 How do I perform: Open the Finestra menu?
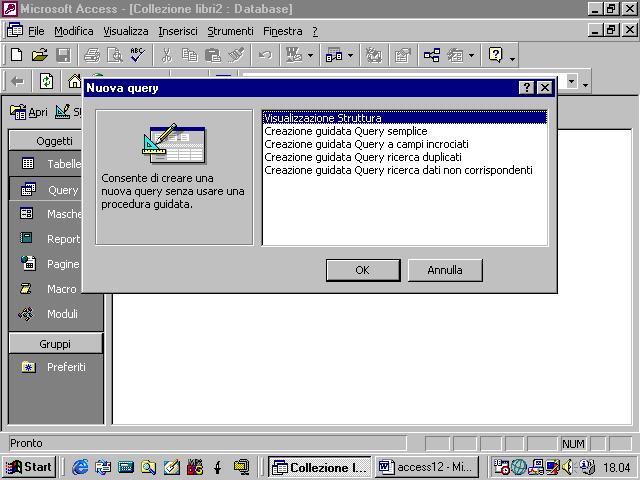[283, 31]
